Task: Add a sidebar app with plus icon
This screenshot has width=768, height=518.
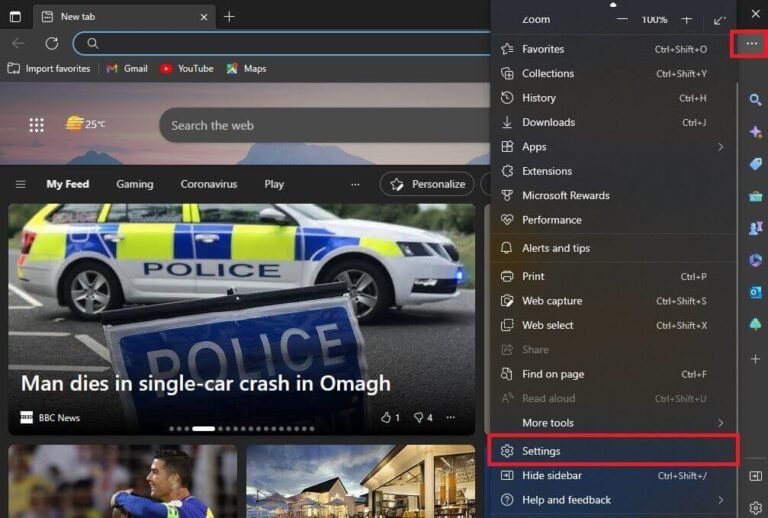Action: point(755,359)
